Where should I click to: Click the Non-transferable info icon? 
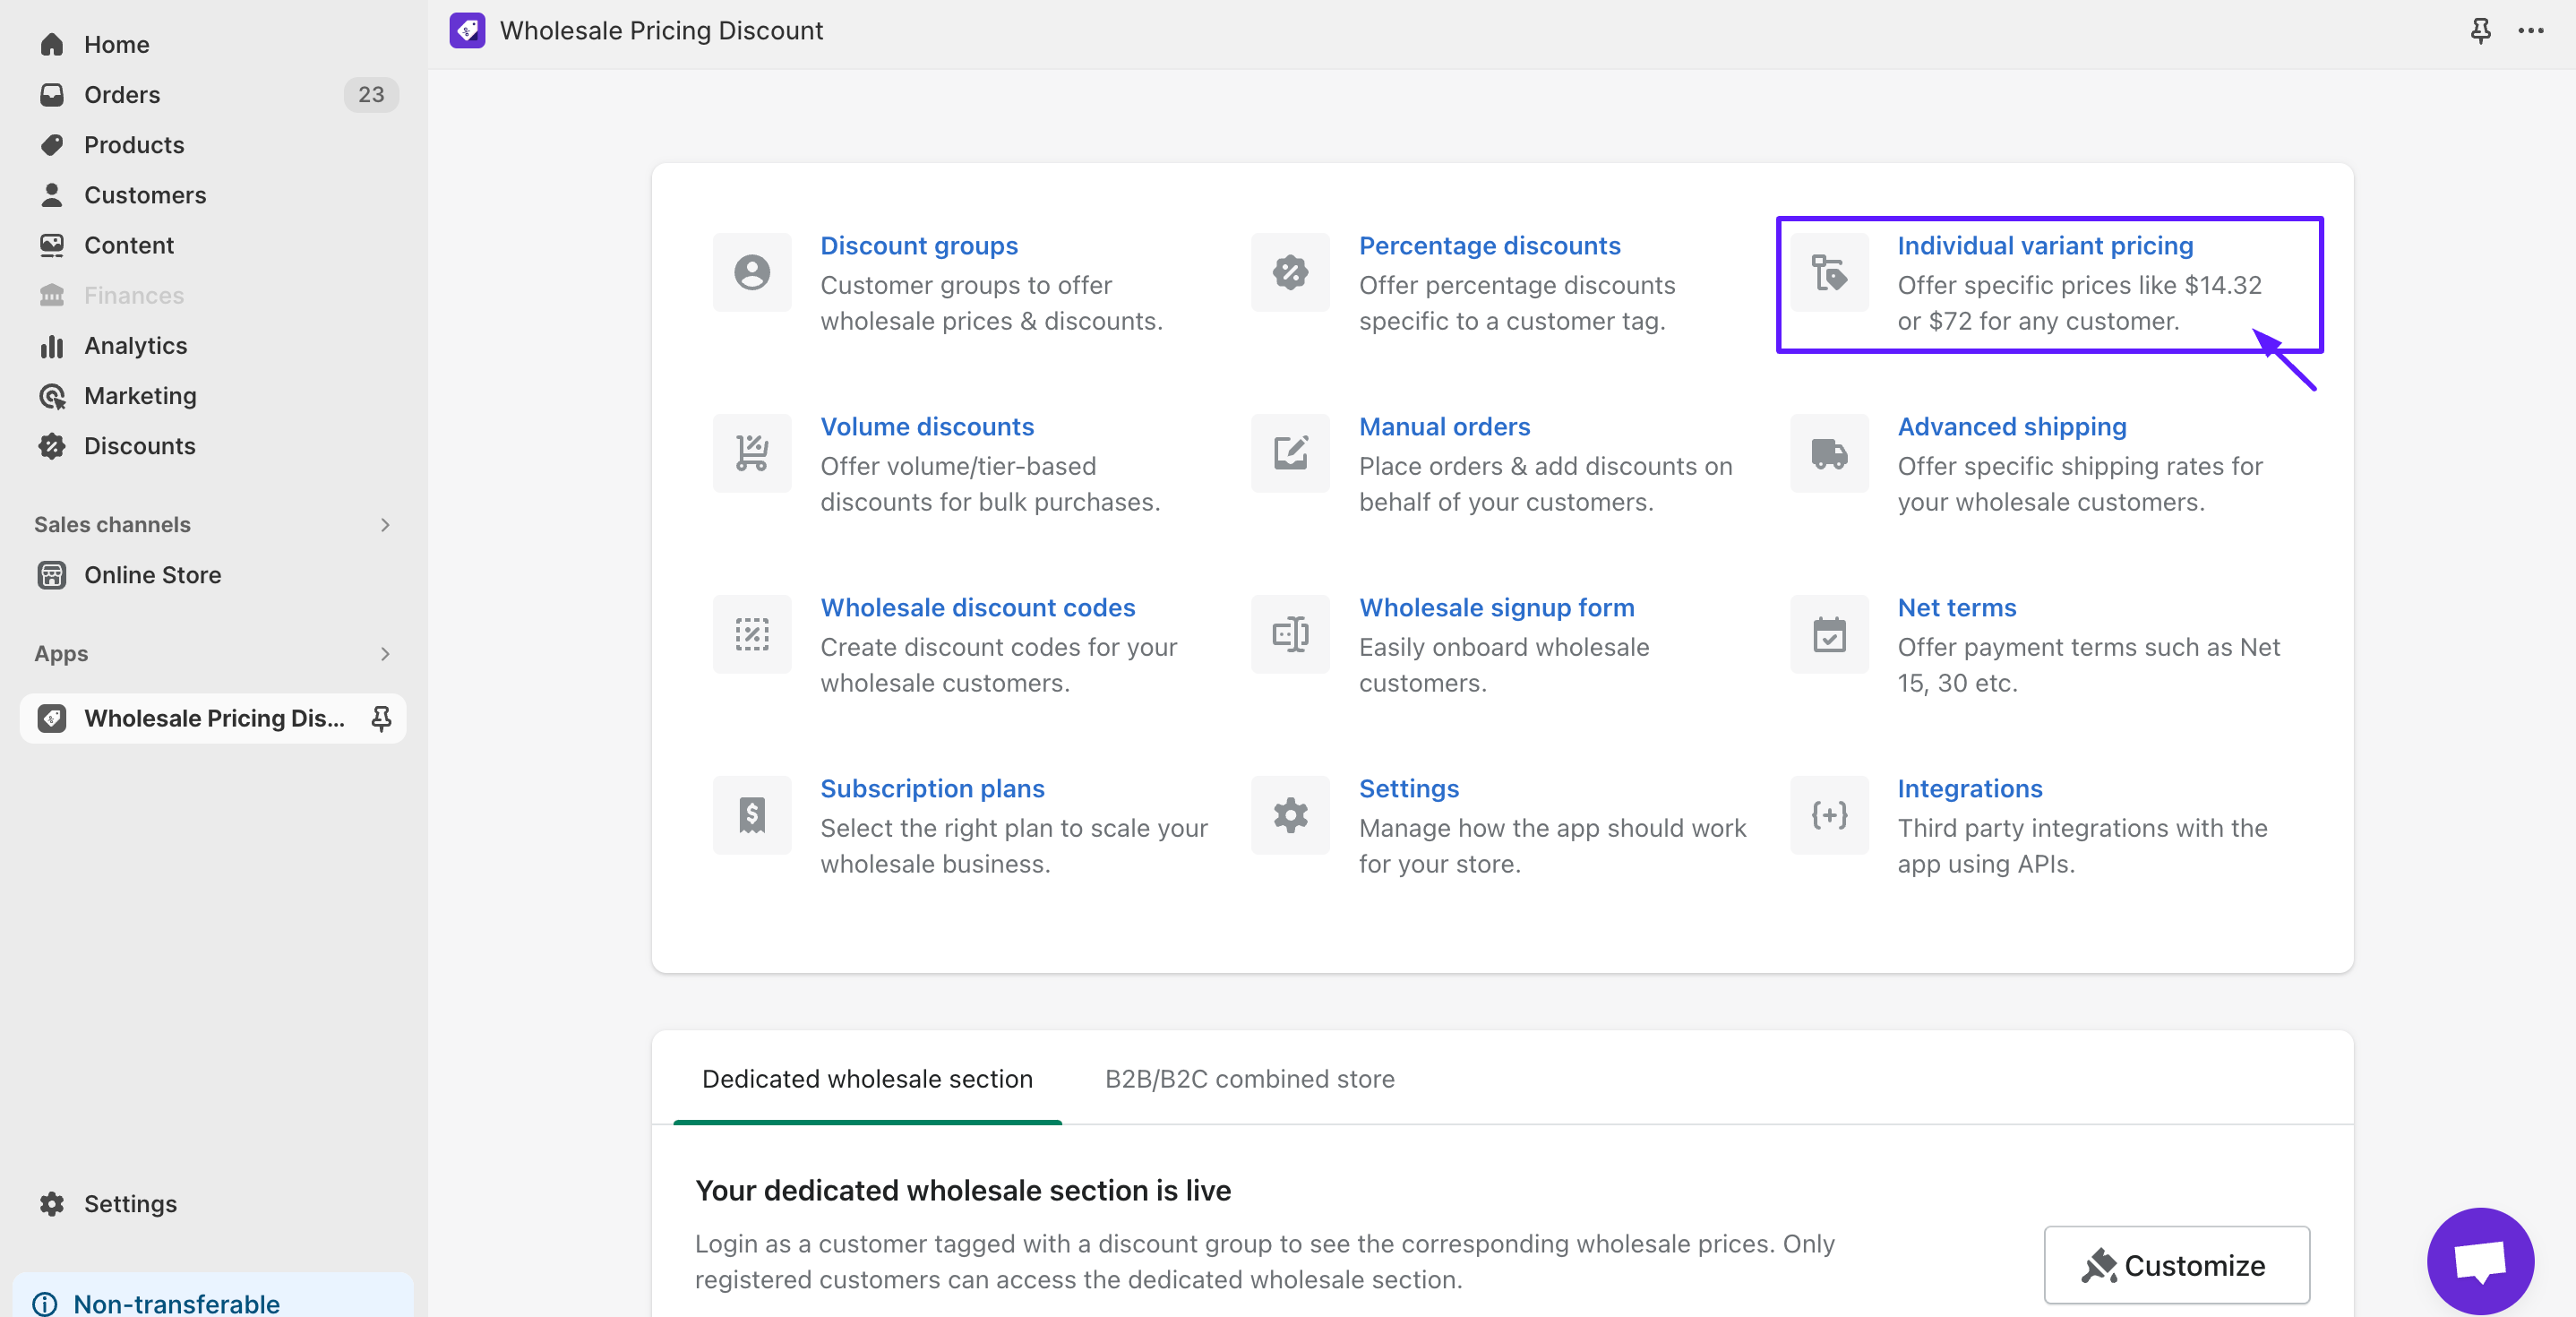pos(45,1303)
